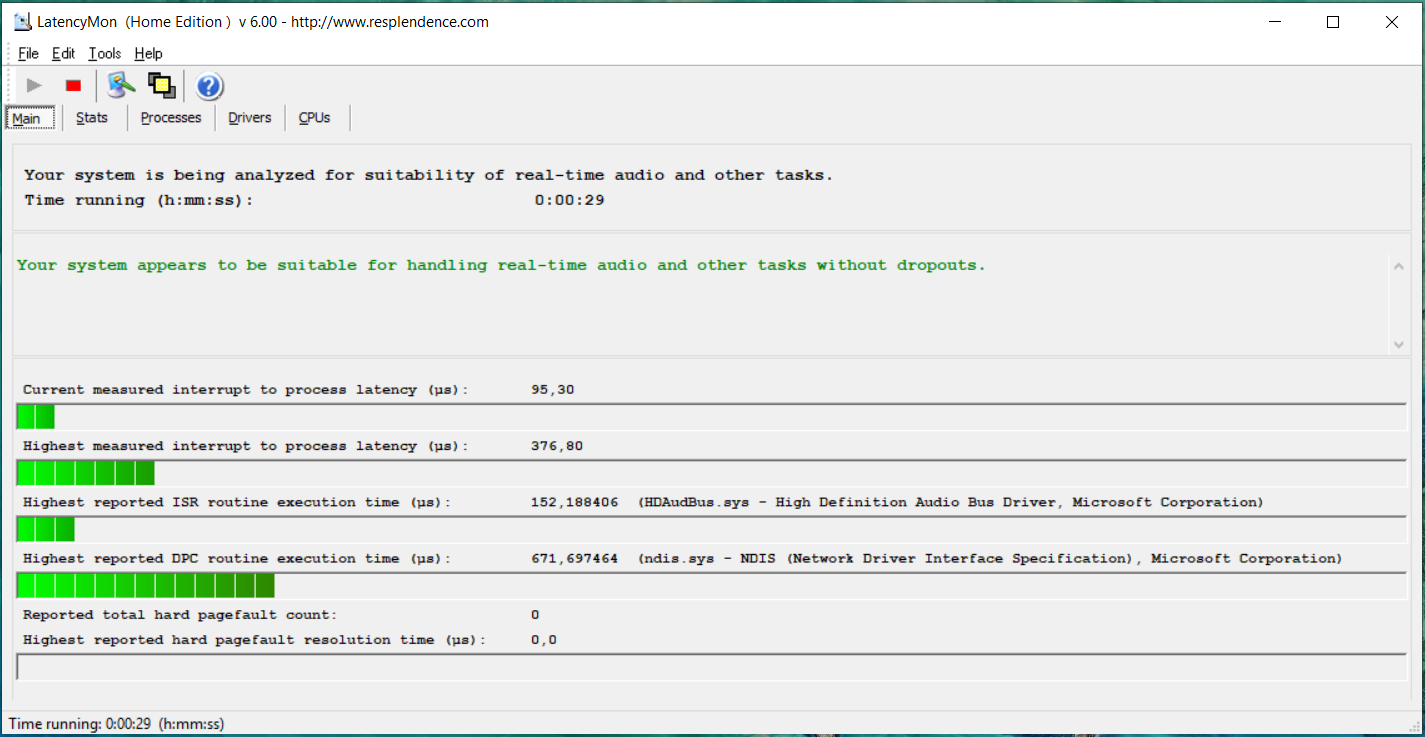Viewport: 1425px width, 737px height.
Task: Switch to the Stats tab
Action: [x=92, y=118]
